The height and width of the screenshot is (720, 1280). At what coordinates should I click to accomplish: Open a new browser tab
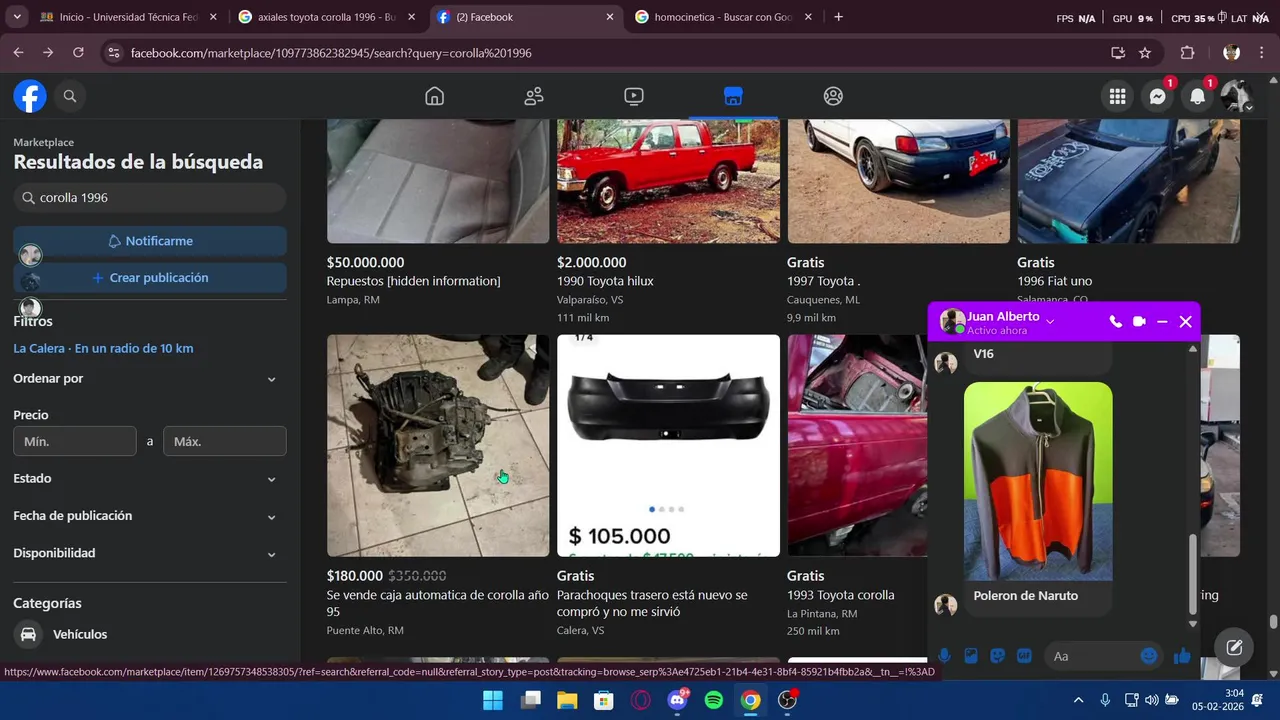(838, 17)
